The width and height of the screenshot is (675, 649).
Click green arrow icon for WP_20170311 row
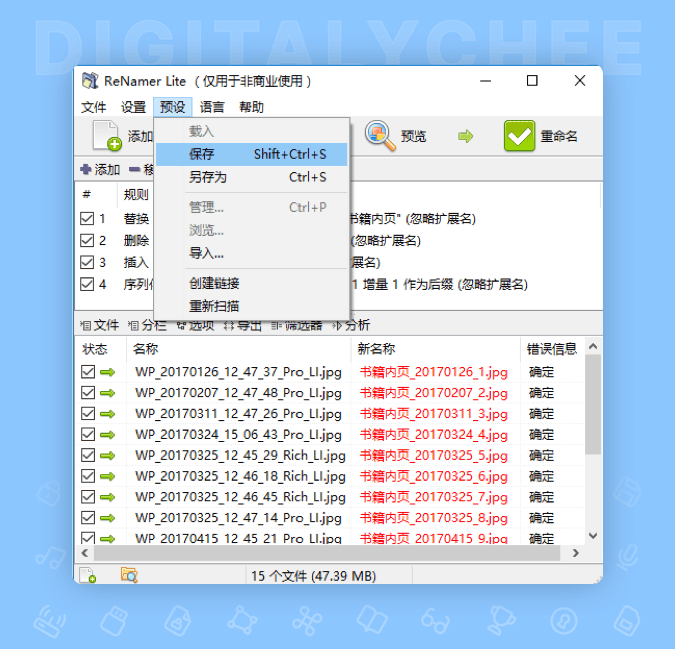108,414
